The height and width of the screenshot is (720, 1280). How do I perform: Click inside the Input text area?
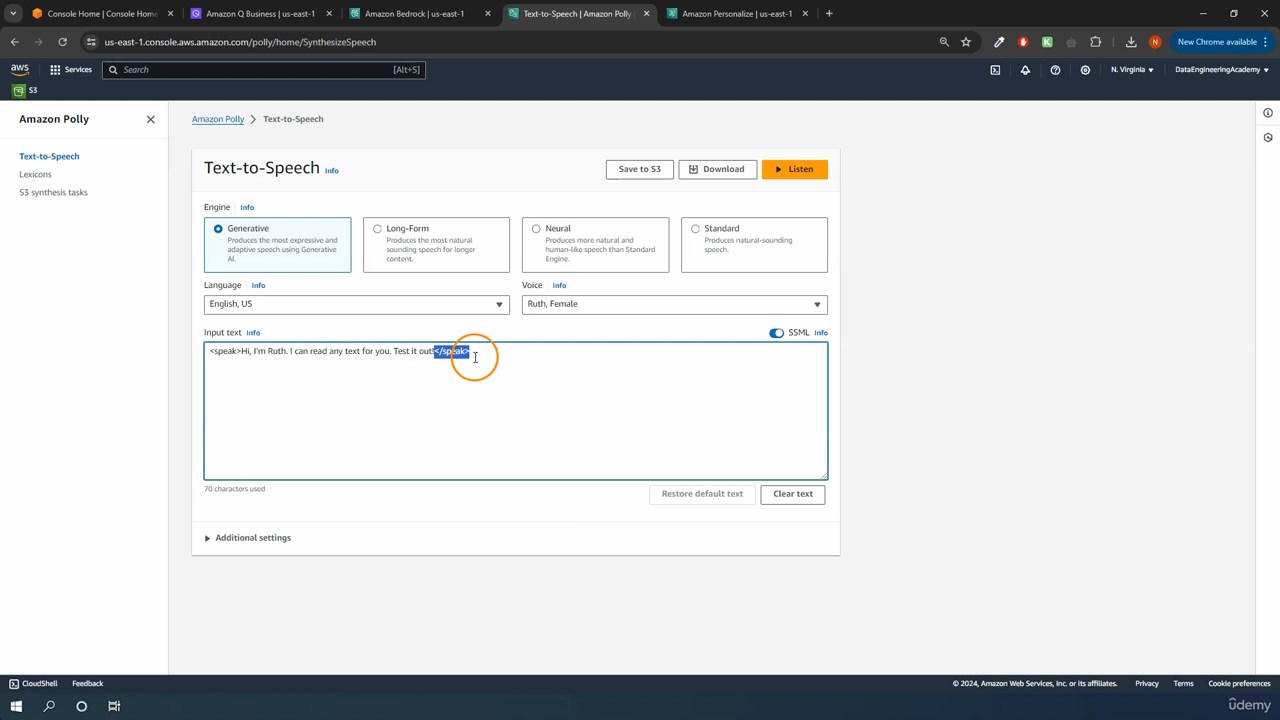point(516,411)
